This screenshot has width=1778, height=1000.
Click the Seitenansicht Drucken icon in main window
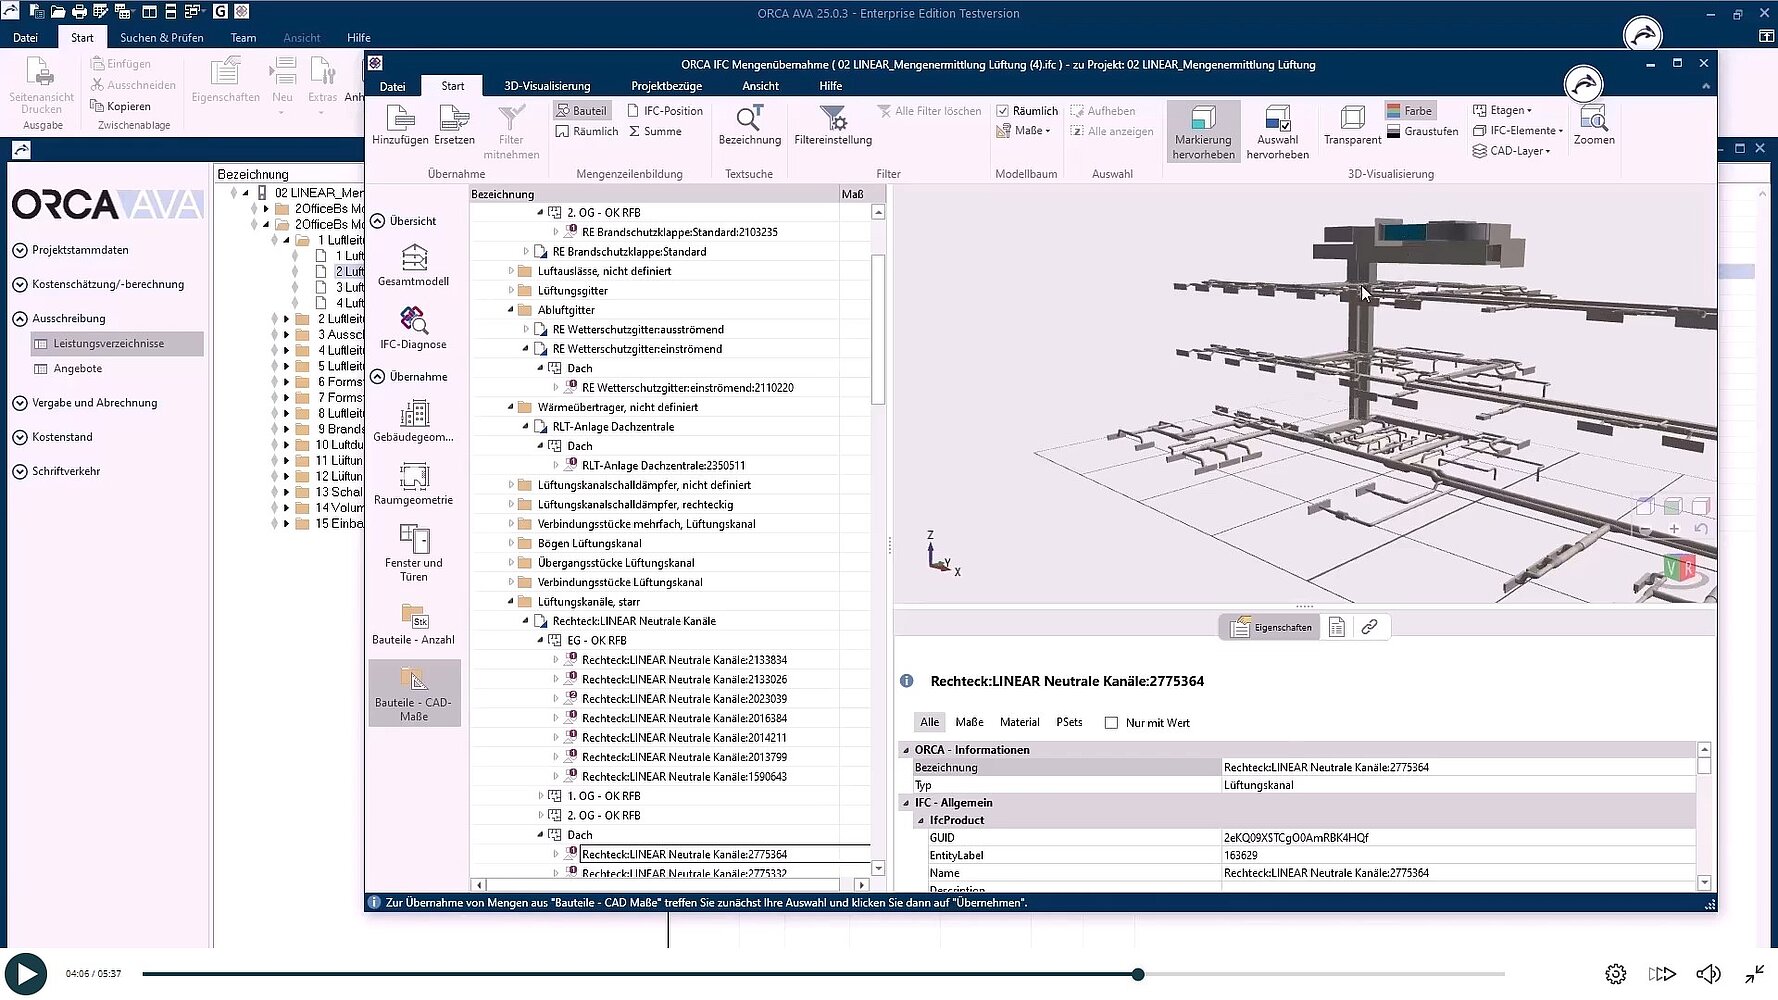[41, 86]
